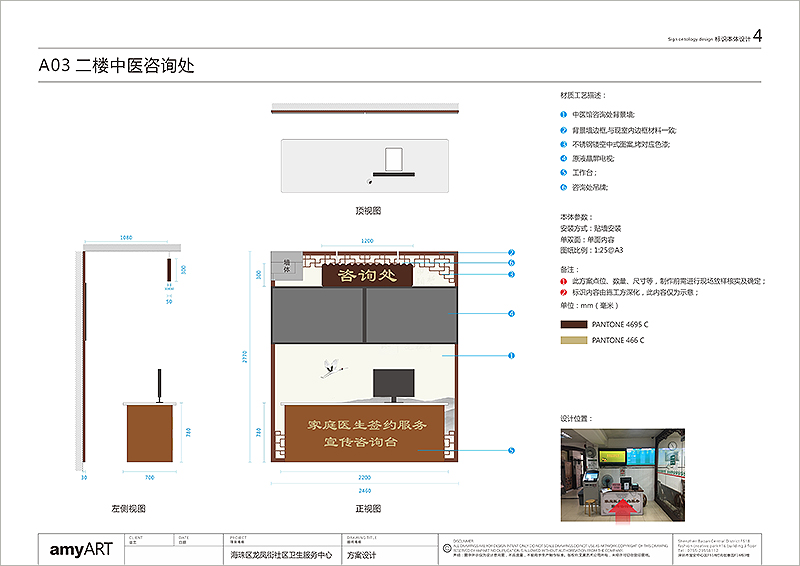Click legend bullet 3 beside 不锈钢镂空中式图案
Viewport: 800px width, 566px height.
(563, 144)
